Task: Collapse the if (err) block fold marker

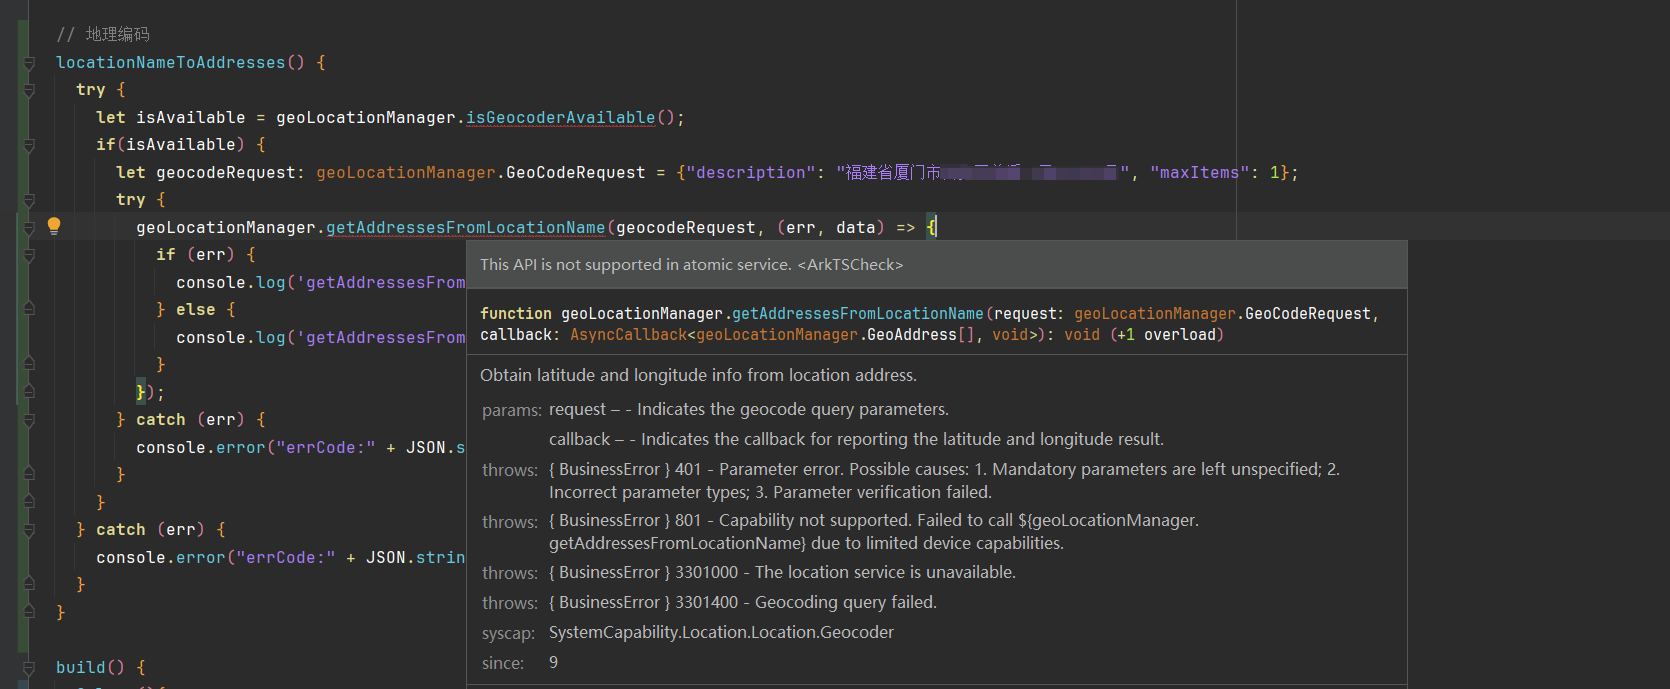Action: coord(29,255)
